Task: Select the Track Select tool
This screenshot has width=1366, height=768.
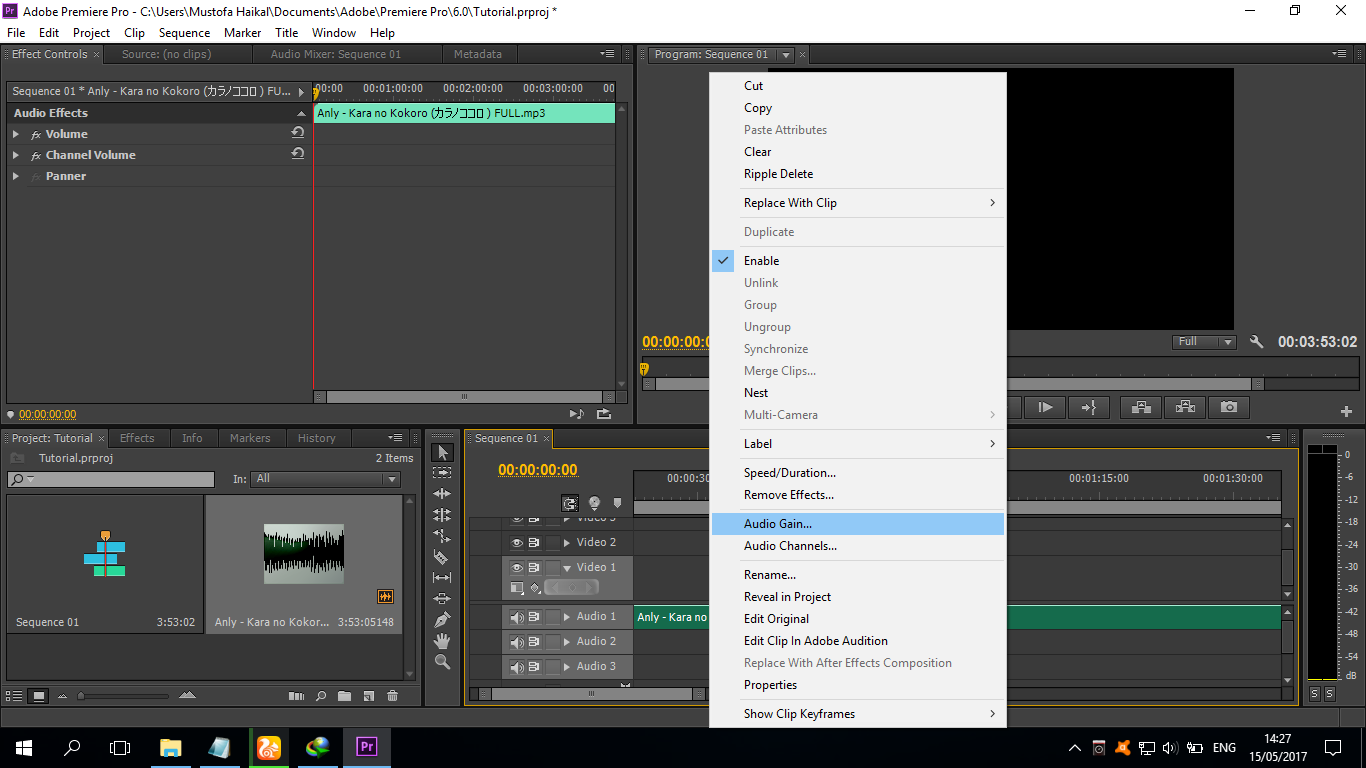Action: [442, 472]
